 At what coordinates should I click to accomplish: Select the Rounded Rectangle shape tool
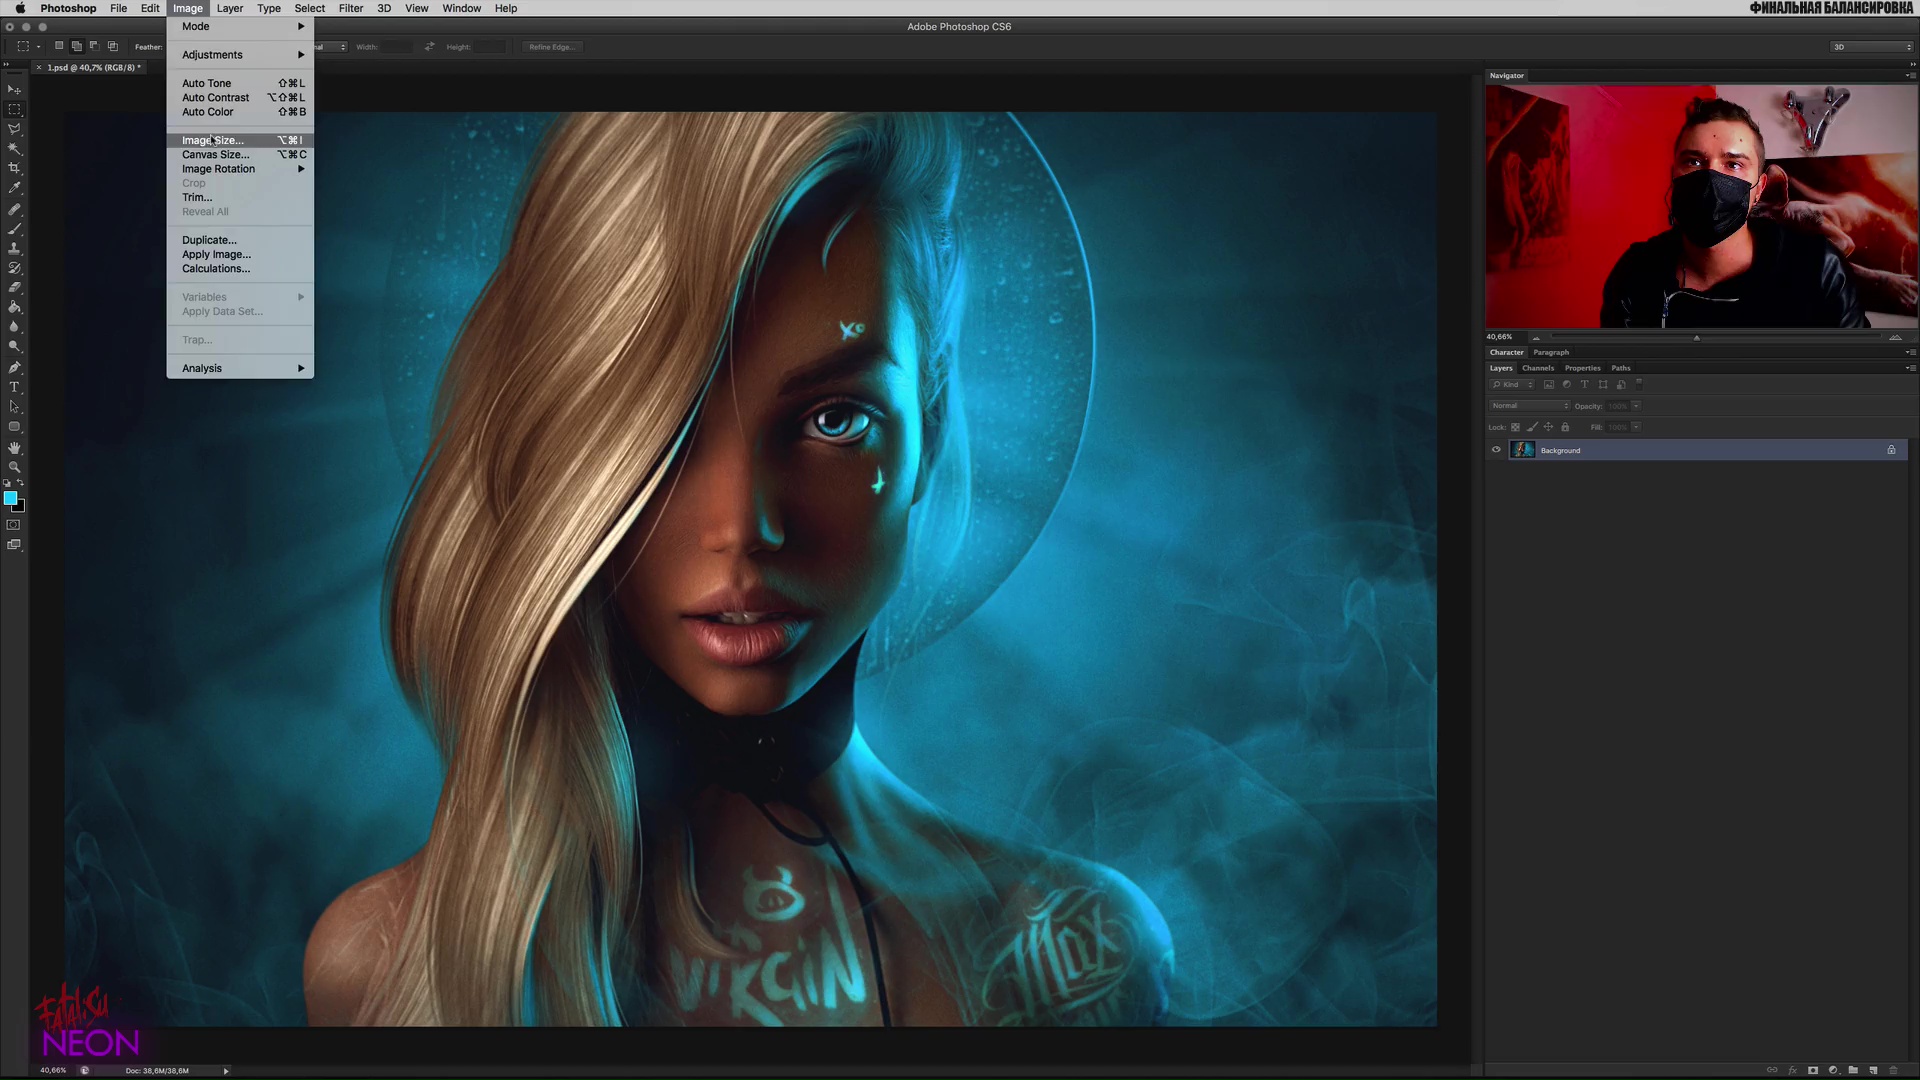click(x=14, y=427)
